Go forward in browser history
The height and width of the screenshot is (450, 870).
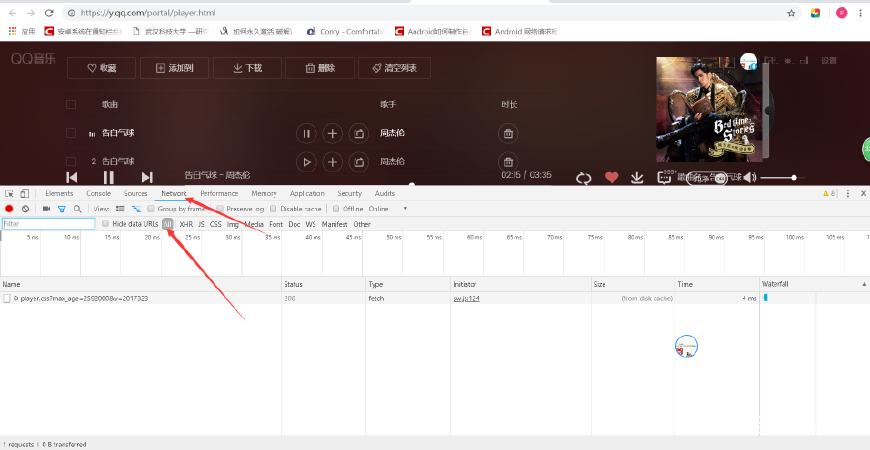31,13
